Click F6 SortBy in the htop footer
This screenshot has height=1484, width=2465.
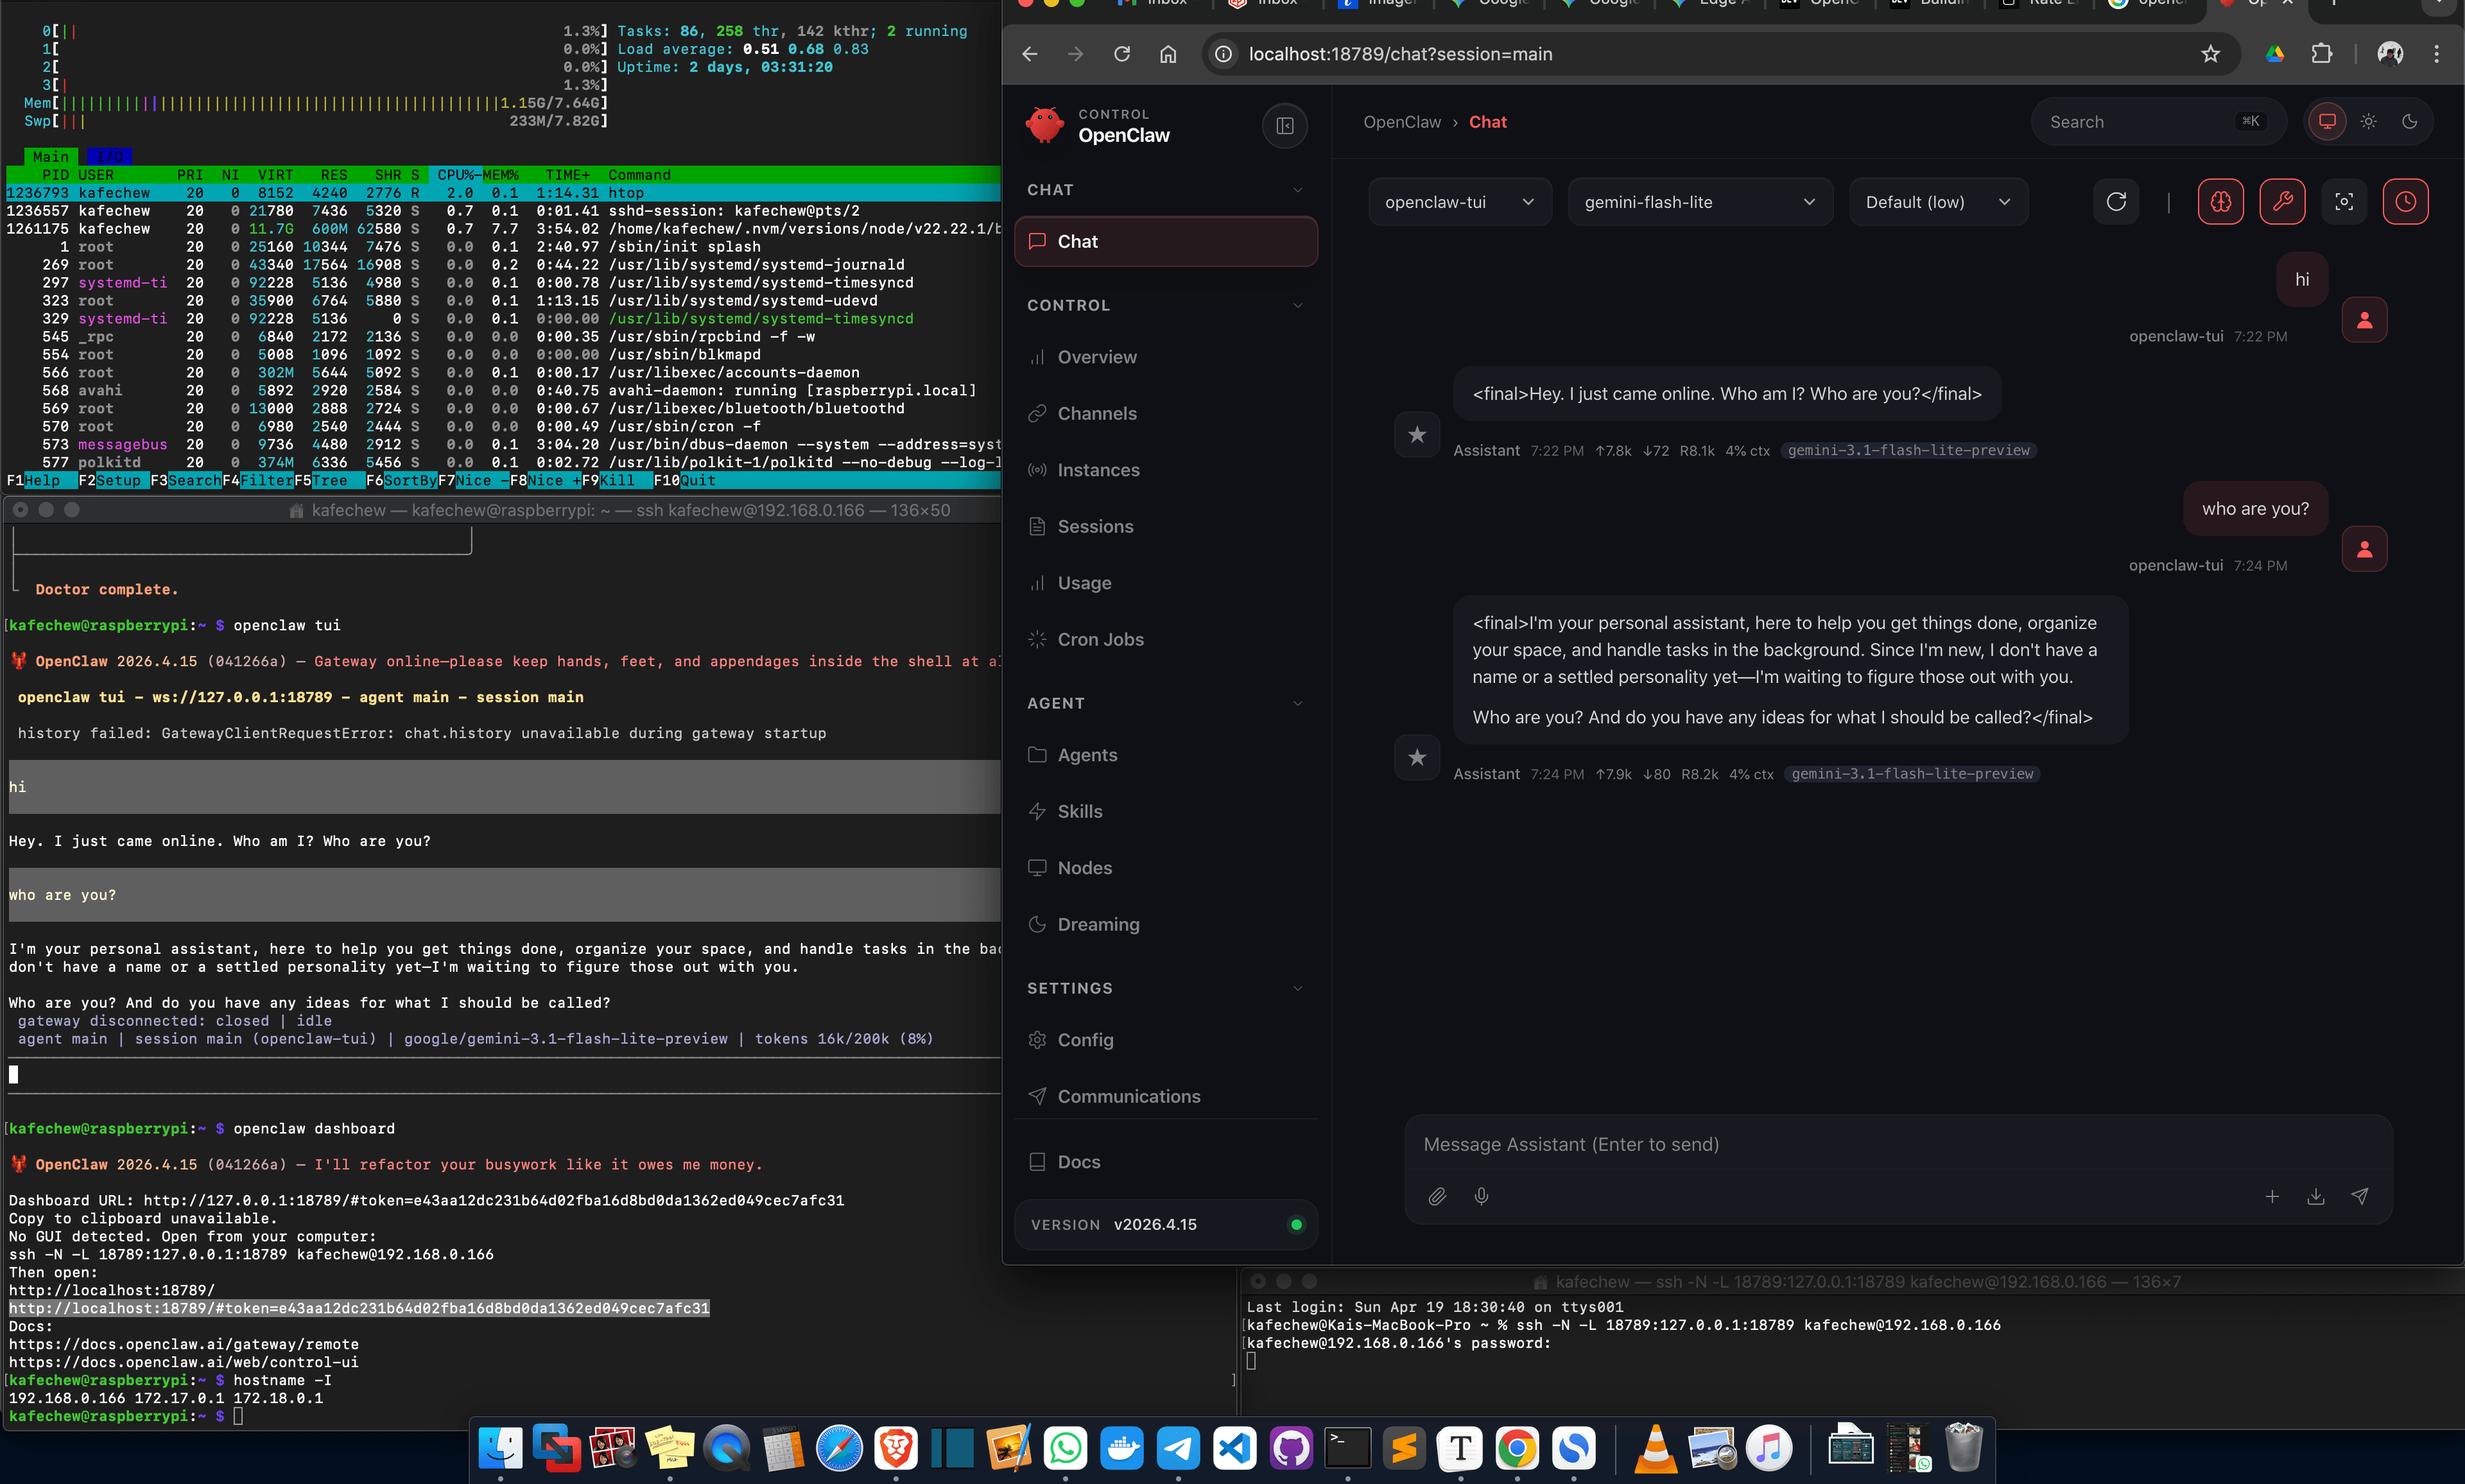[x=402, y=481]
